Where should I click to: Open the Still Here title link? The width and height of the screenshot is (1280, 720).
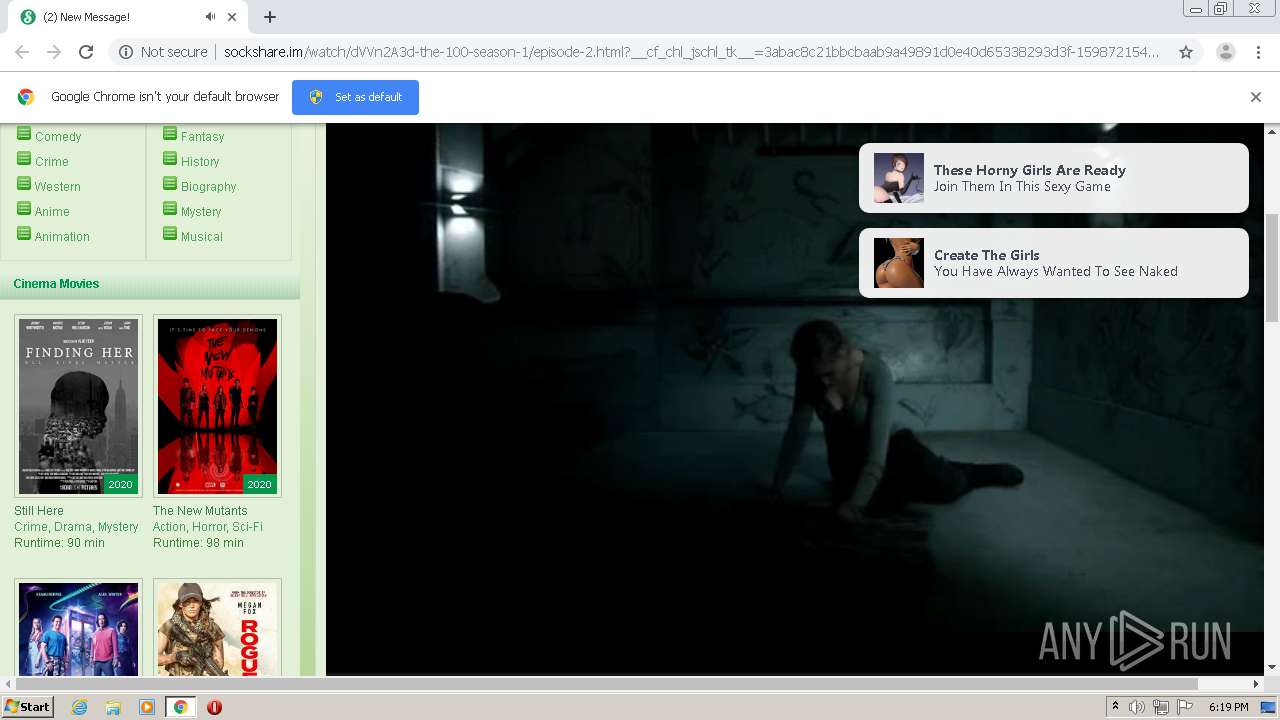[39, 511]
